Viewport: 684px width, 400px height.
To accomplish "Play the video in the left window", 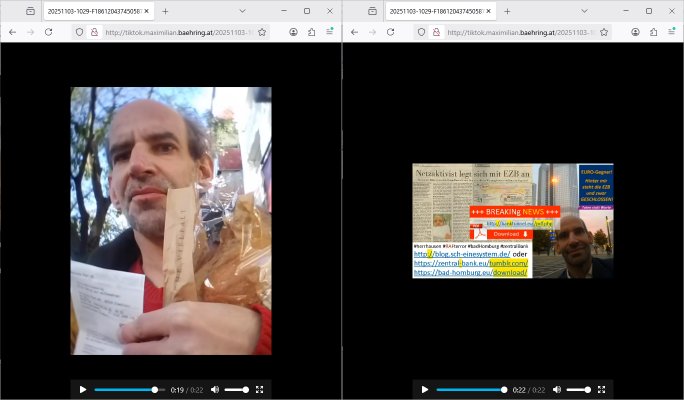I will (x=83, y=389).
